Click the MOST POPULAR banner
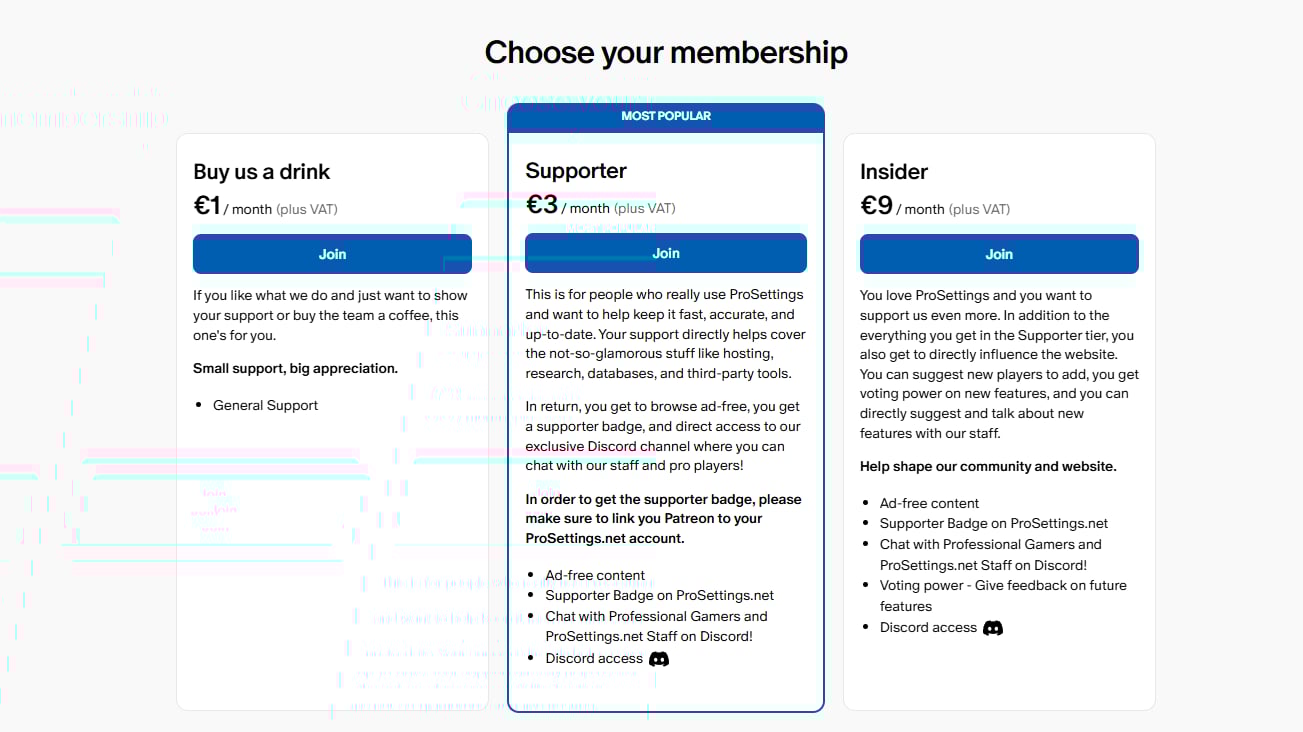Screen dimensions: 1303x732 666,116
